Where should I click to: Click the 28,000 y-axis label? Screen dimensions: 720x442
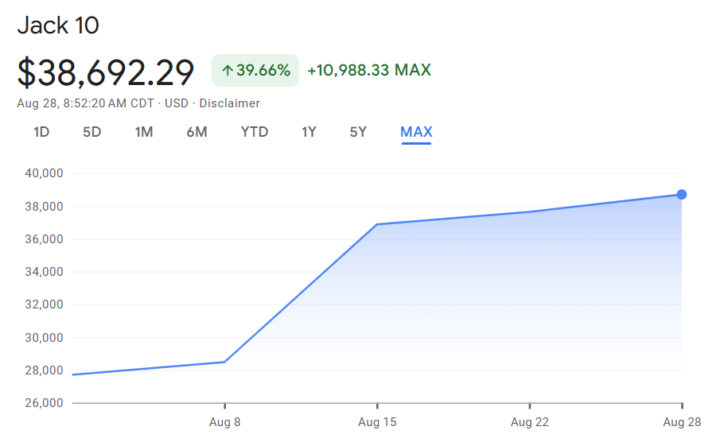pos(44,370)
